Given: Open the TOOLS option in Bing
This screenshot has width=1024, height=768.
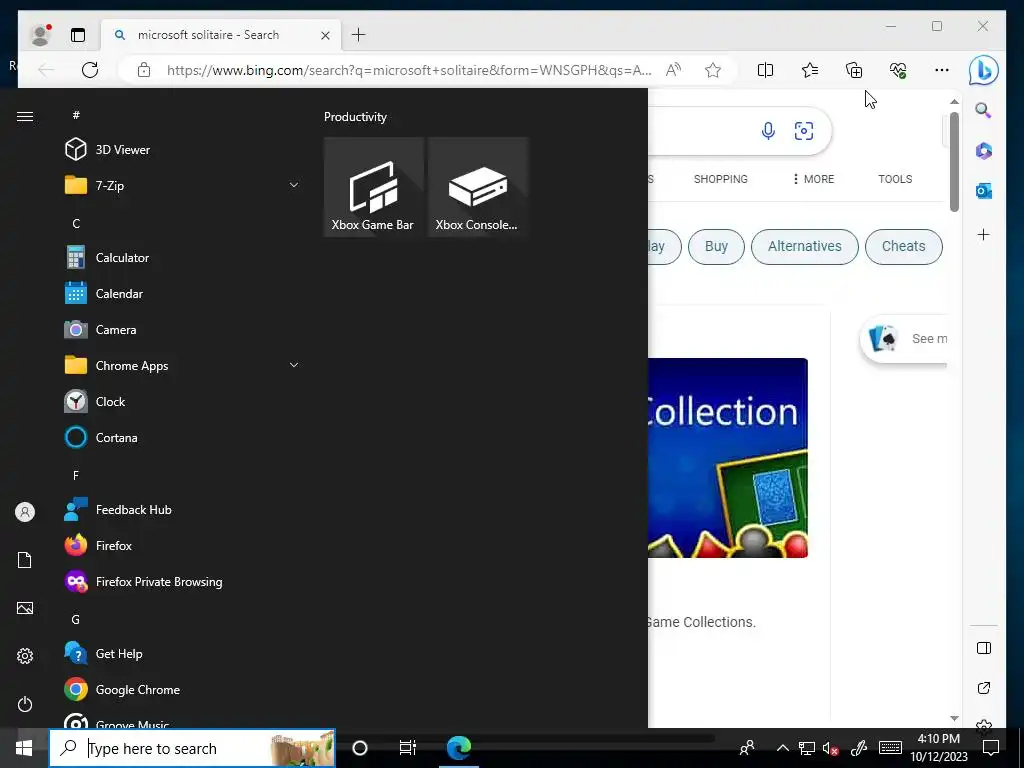Looking at the screenshot, I should 895,179.
